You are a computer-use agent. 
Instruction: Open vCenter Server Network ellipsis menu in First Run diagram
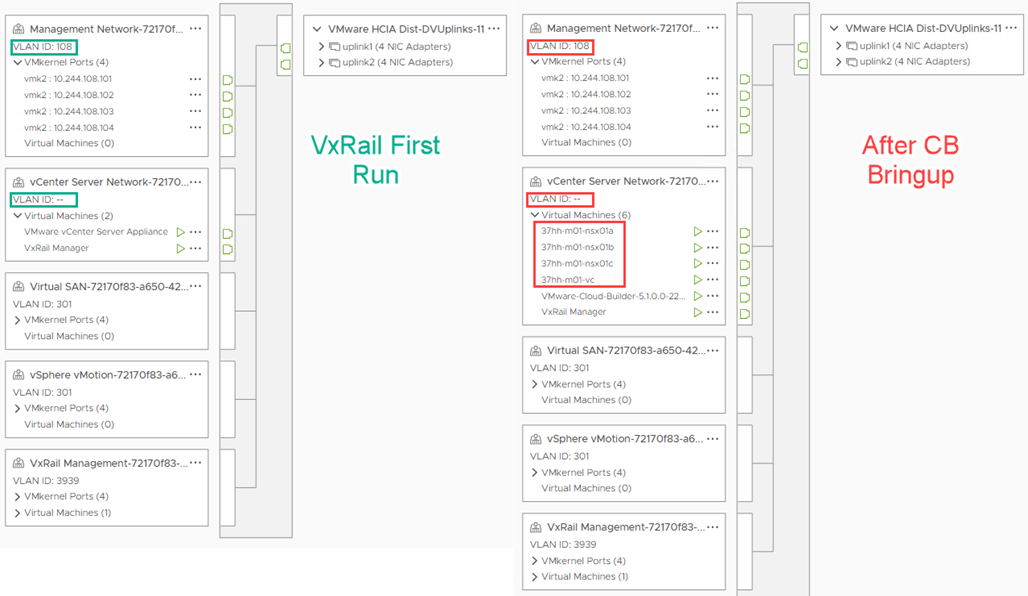(x=195, y=182)
